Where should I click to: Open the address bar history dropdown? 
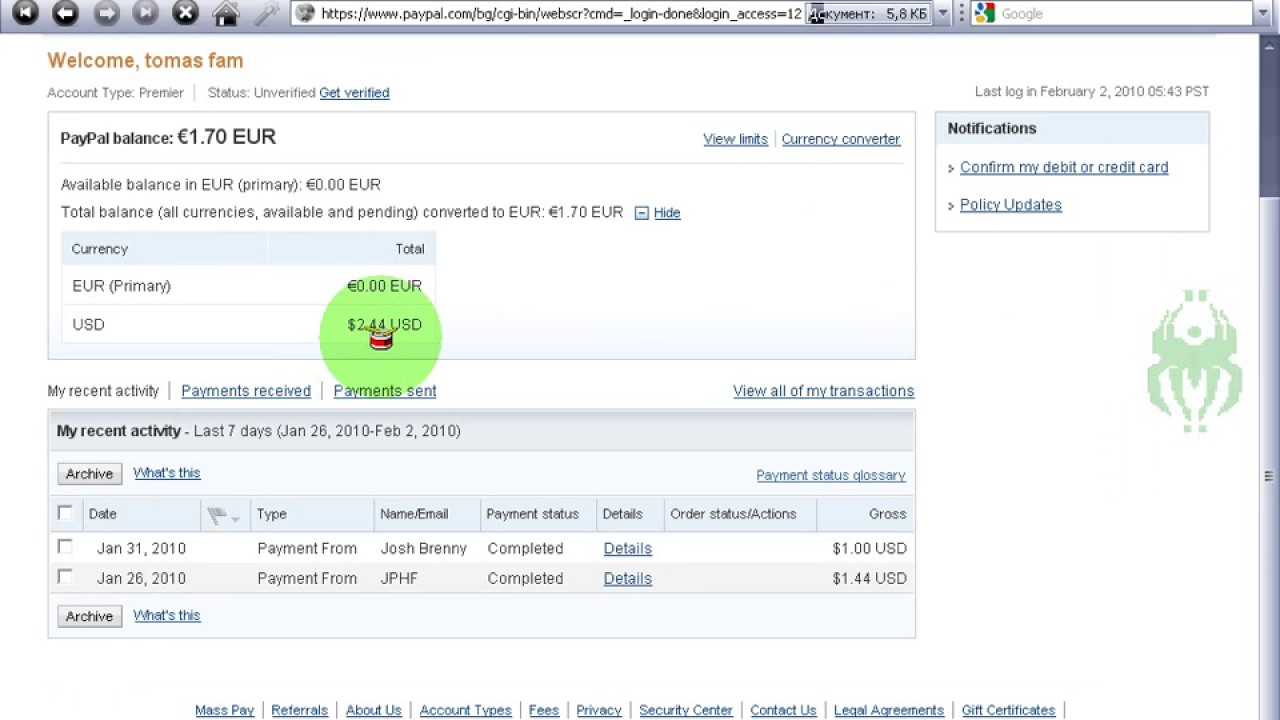pyautogui.click(x=942, y=14)
